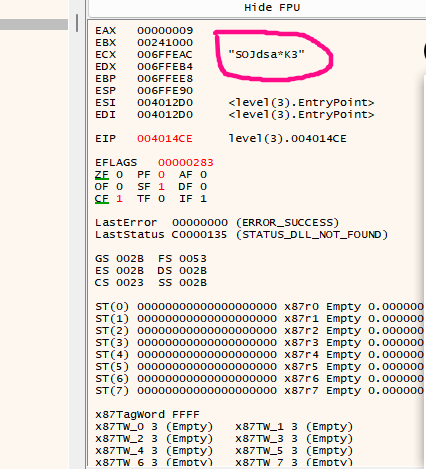This screenshot has width=426, height=469.
Task: Select the ESI register value 004012D0
Action: click(165, 103)
